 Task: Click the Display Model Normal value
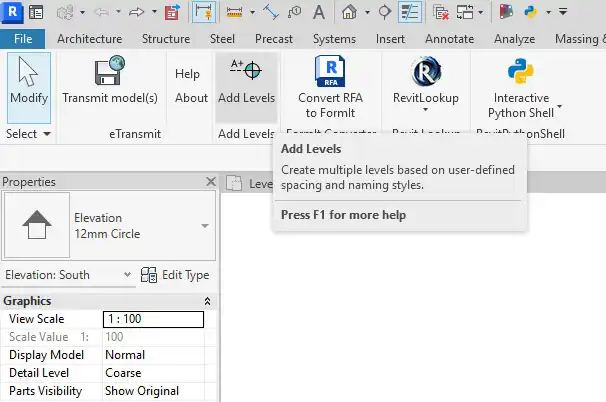click(x=153, y=355)
